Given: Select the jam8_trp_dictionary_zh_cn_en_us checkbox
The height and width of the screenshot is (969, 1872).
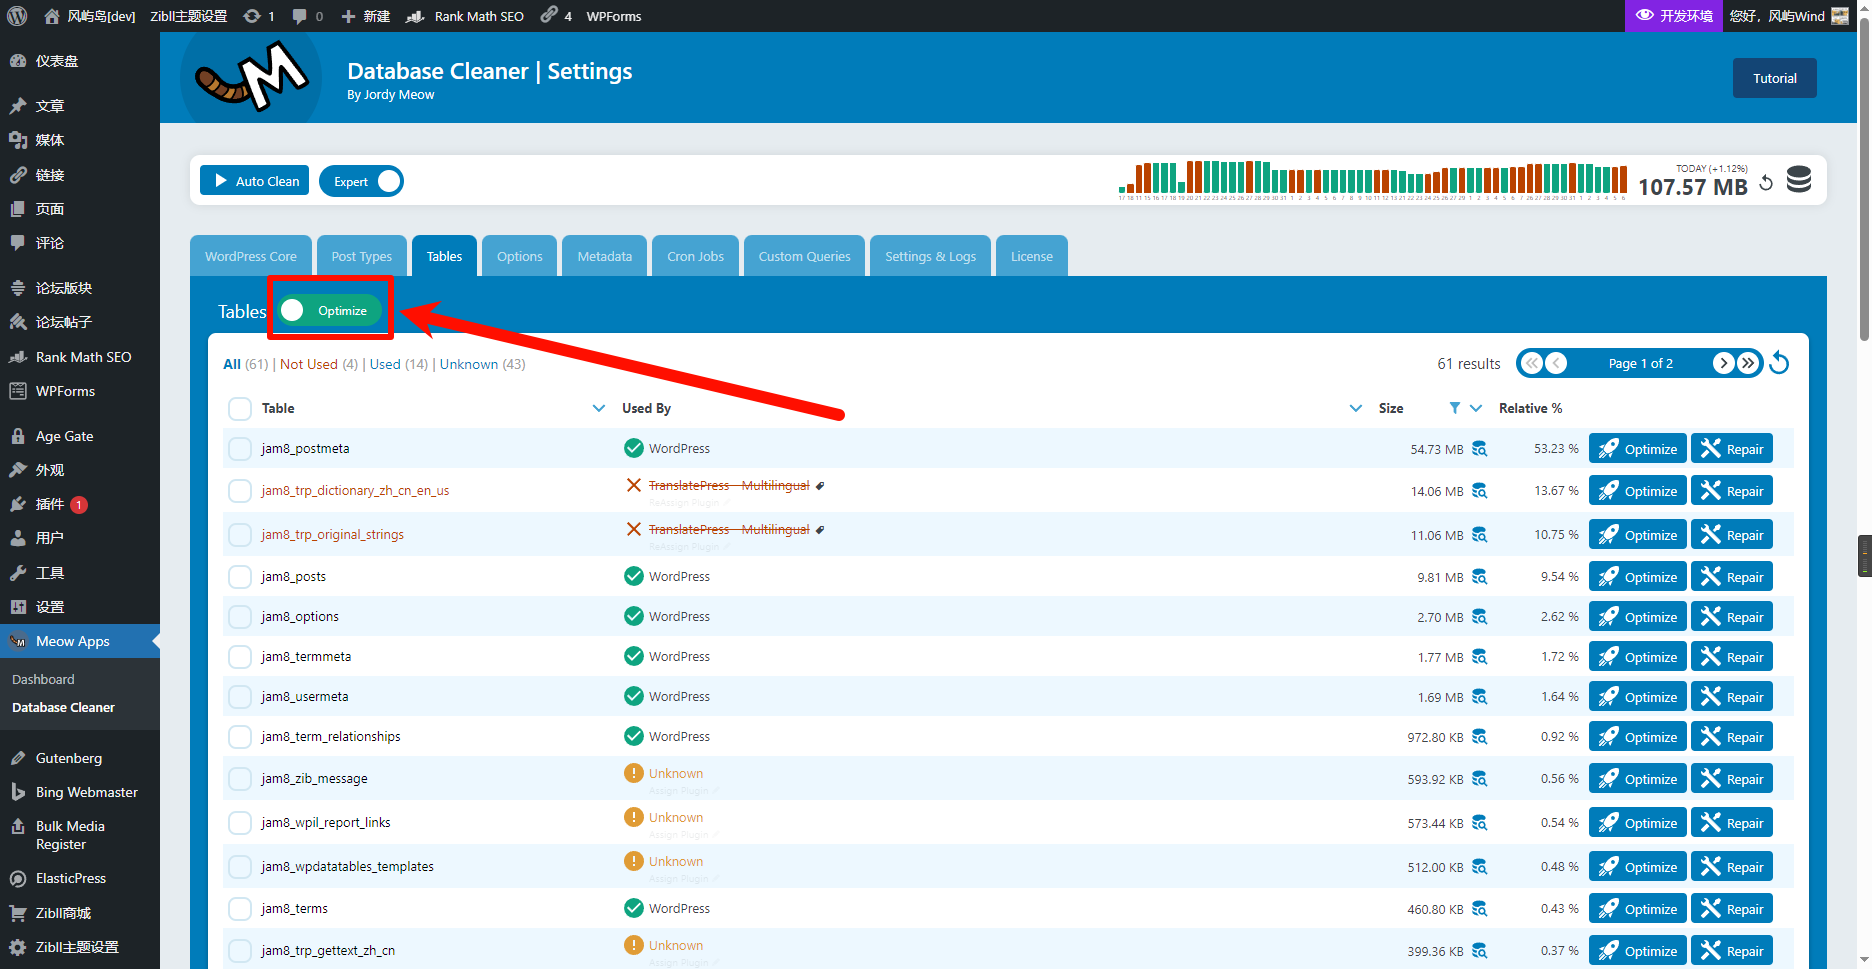Looking at the screenshot, I should tap(240, 490).
